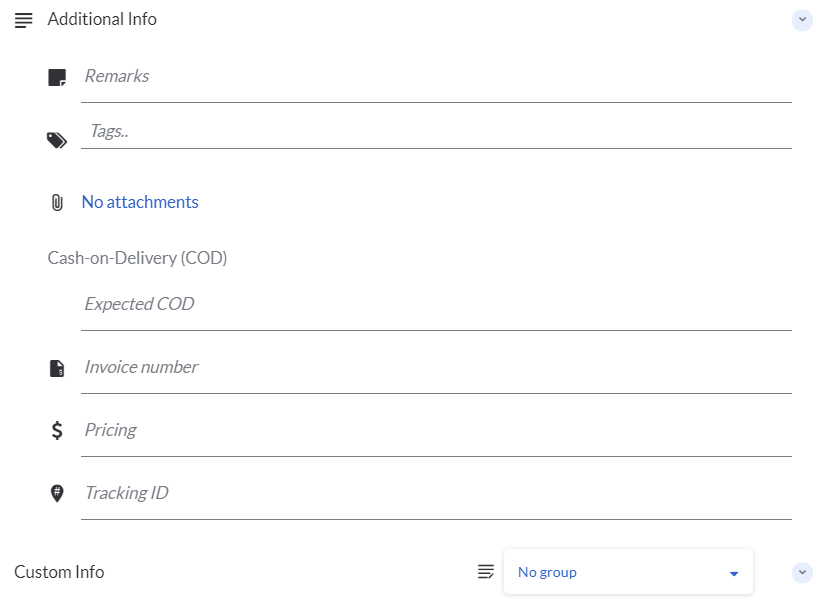Click the paperclip attachment icon
This screenshot has width=827, height=608.
coord(57,203)
